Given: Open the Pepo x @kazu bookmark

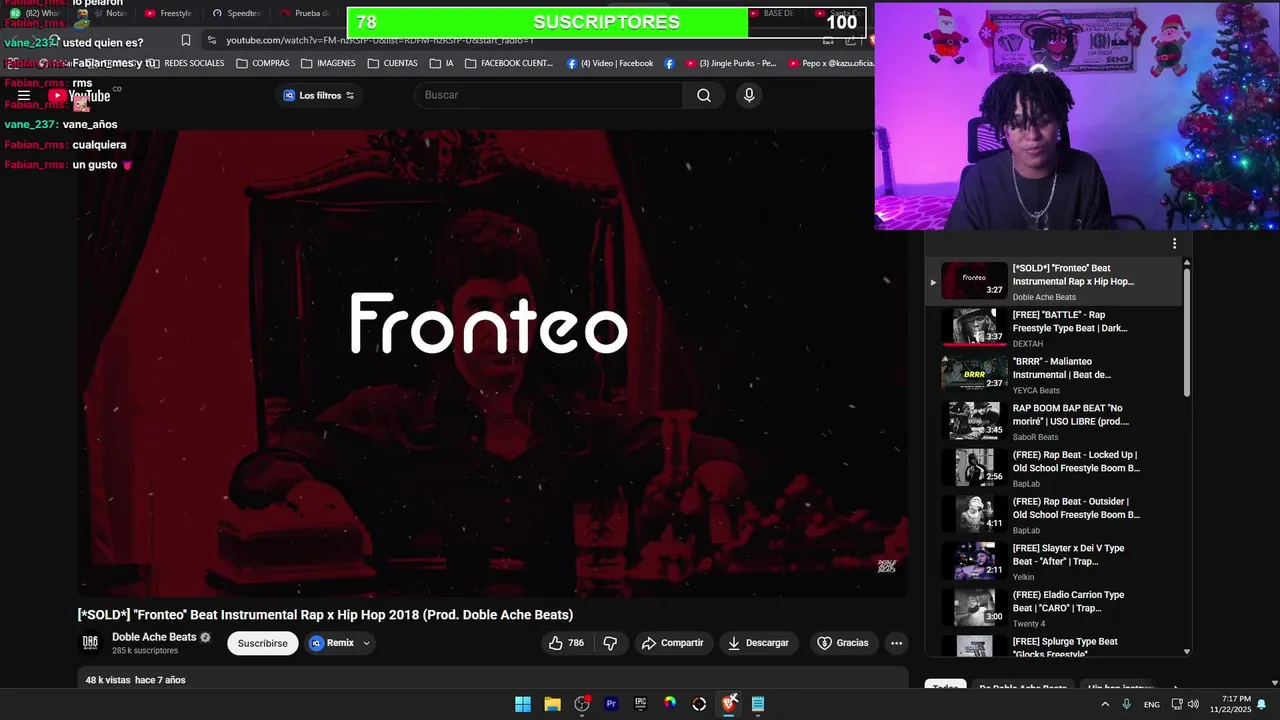Looking at the screenshot, I should click(x=831, y=63).
